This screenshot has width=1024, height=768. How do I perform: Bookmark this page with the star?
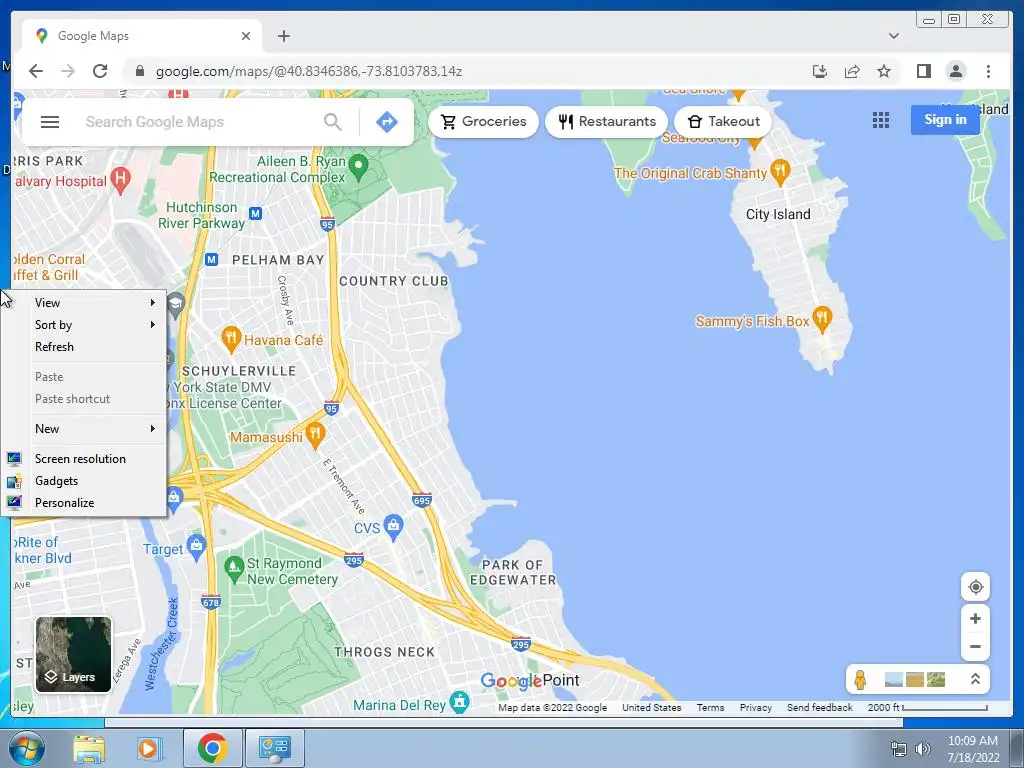(884, 71)
